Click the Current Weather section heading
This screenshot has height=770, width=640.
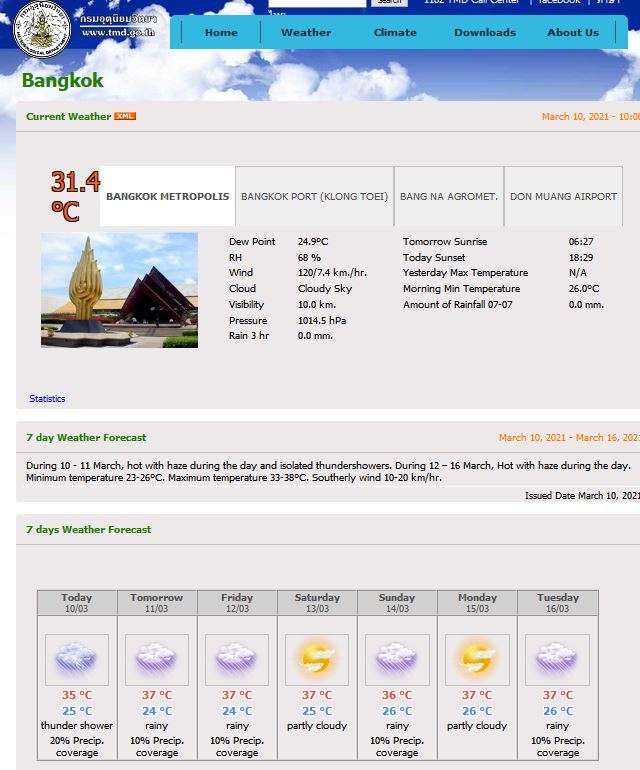coord(69,116)
